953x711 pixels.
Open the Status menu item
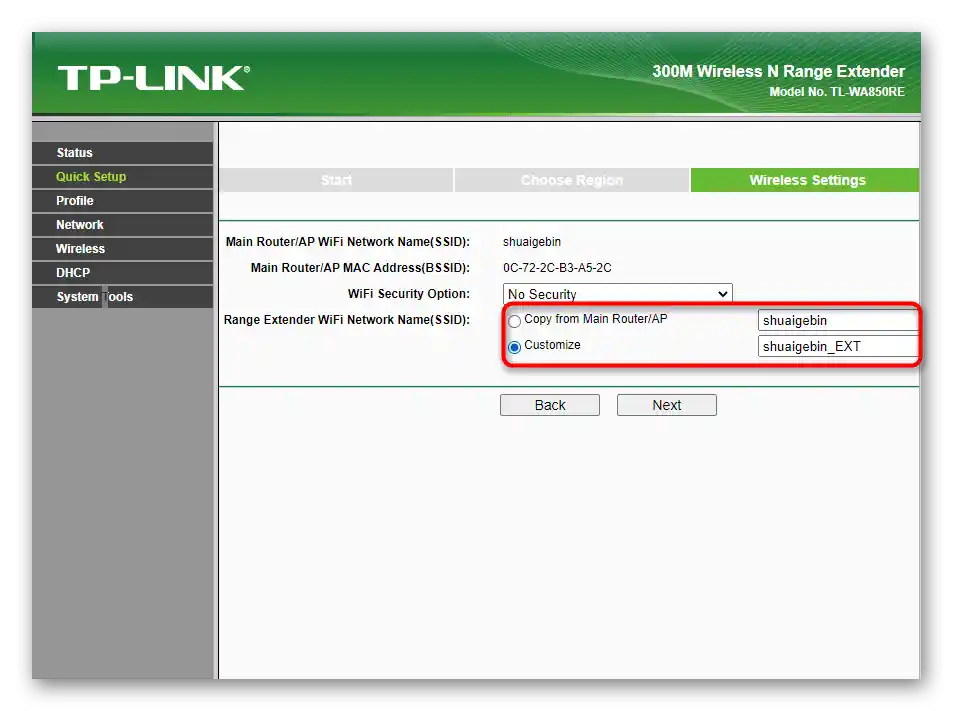122,153
